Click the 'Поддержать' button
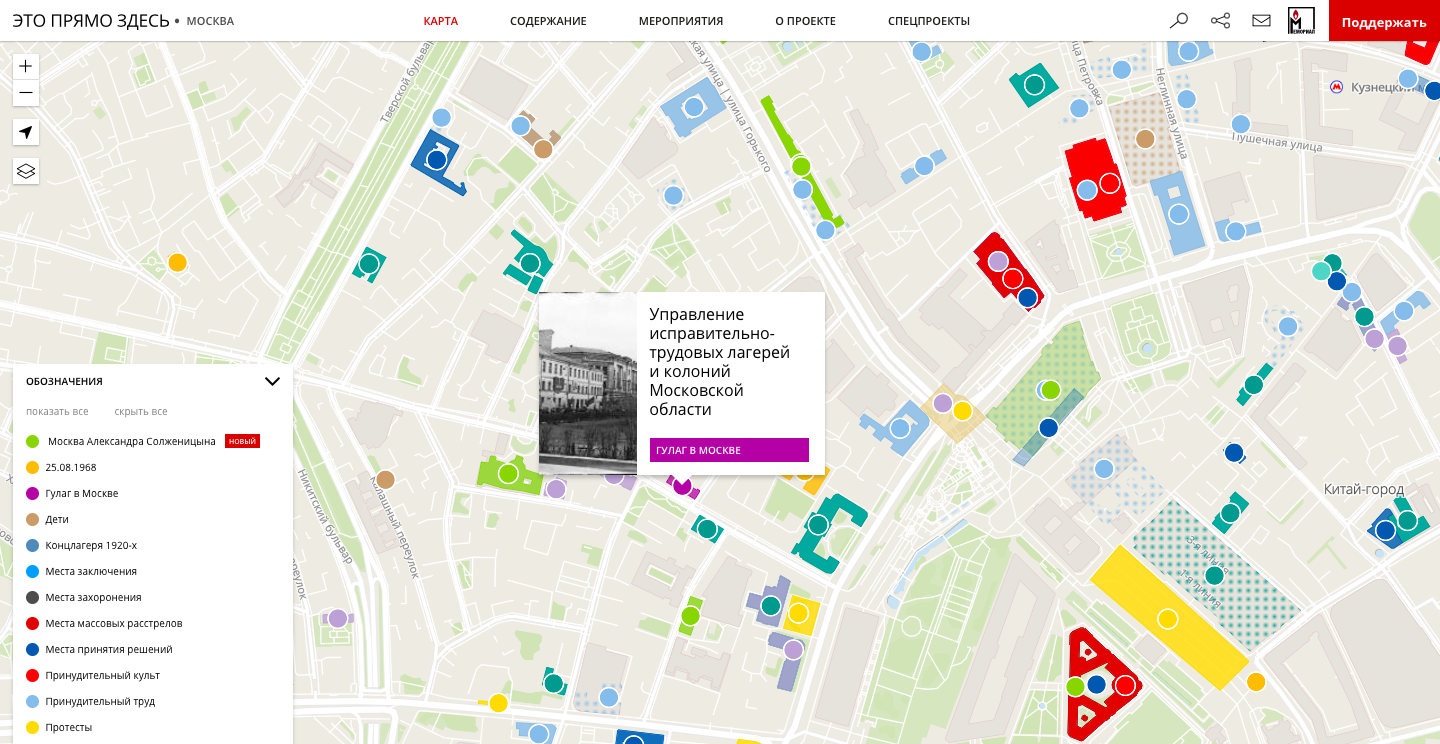Image resolution: width=1440 pixels, height=744 pixels. pyautogui.click(x=1384, y=22)
